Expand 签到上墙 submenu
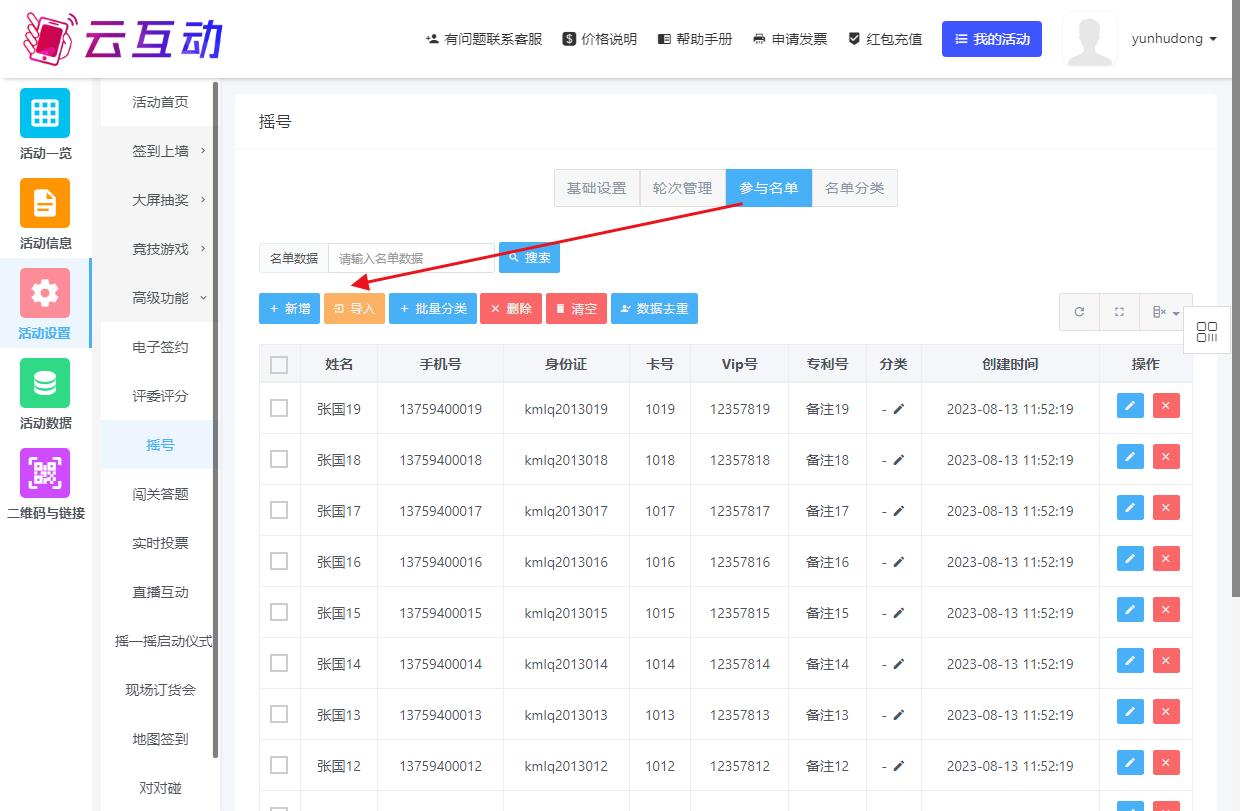Screen dimensions: 1240x811 pos(160,151)
